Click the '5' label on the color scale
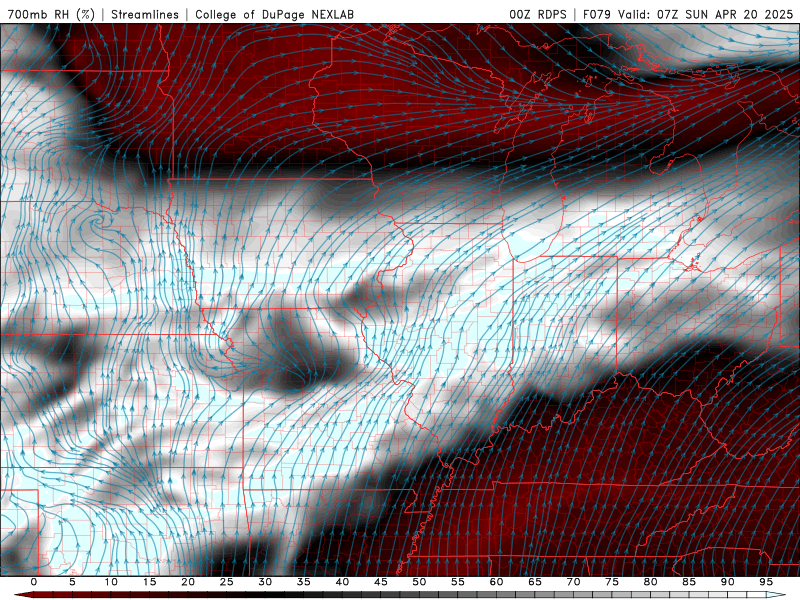The width and height of the screenshot is (800, 600). 72,582
